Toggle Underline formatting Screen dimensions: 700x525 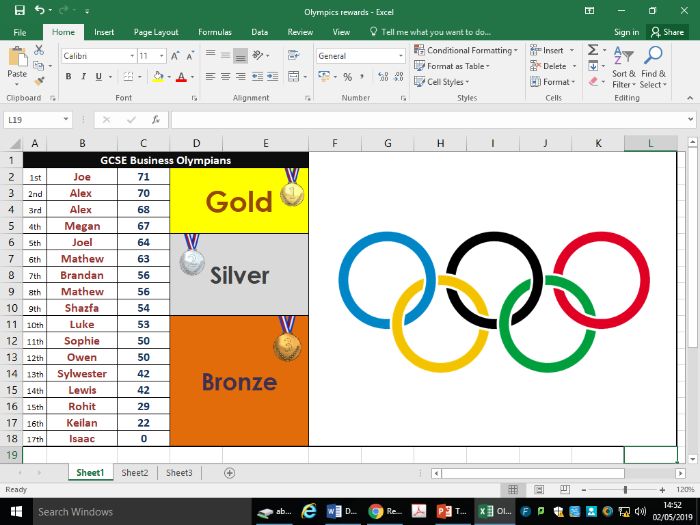[x=99, y=77]
